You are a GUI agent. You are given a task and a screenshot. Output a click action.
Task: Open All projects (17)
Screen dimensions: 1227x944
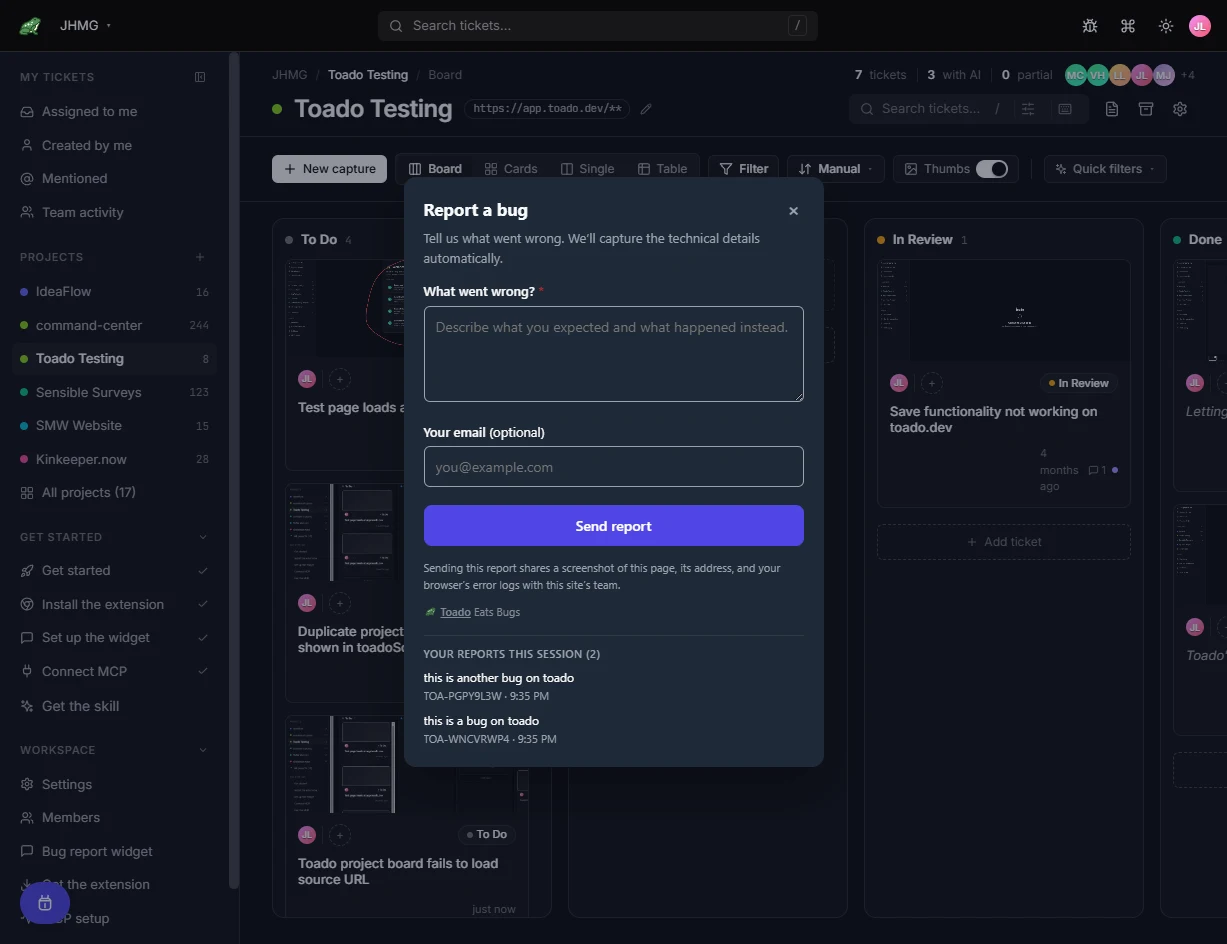coord(115,493)
